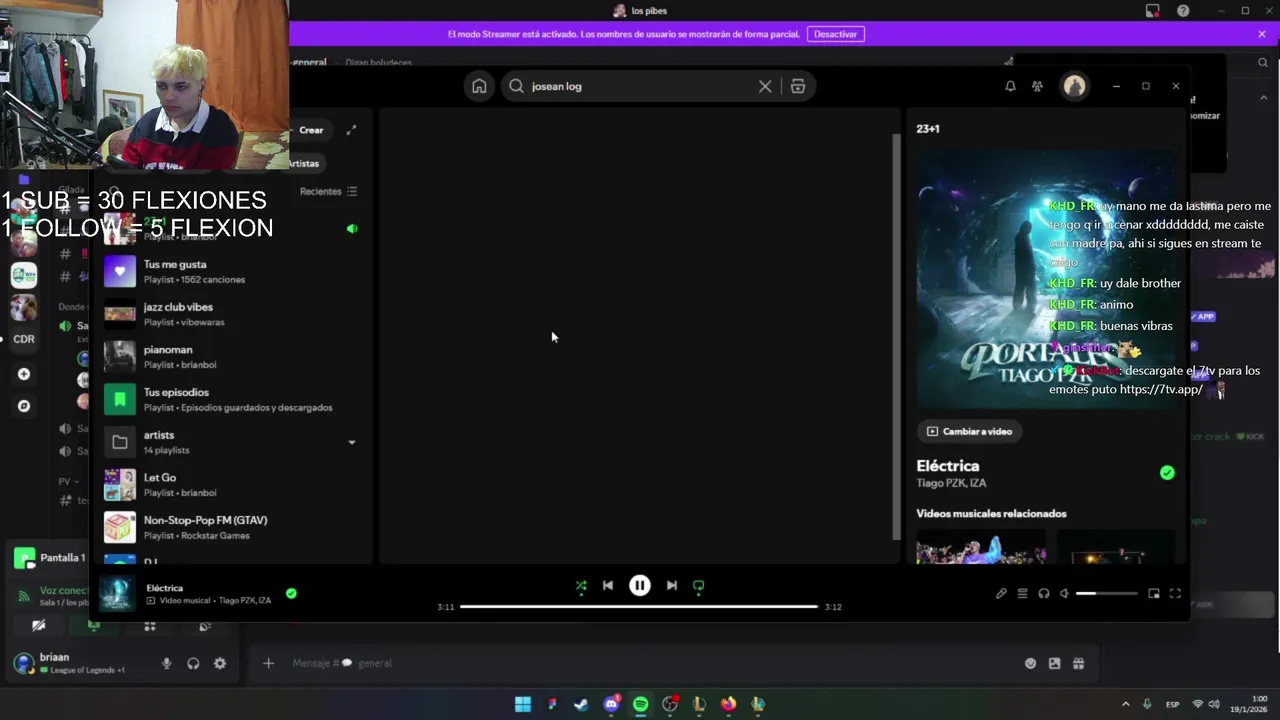Open the Spotify Browse icon beside search
Viewport: 1280px width, 720px height.
click(x=798, y=86)
